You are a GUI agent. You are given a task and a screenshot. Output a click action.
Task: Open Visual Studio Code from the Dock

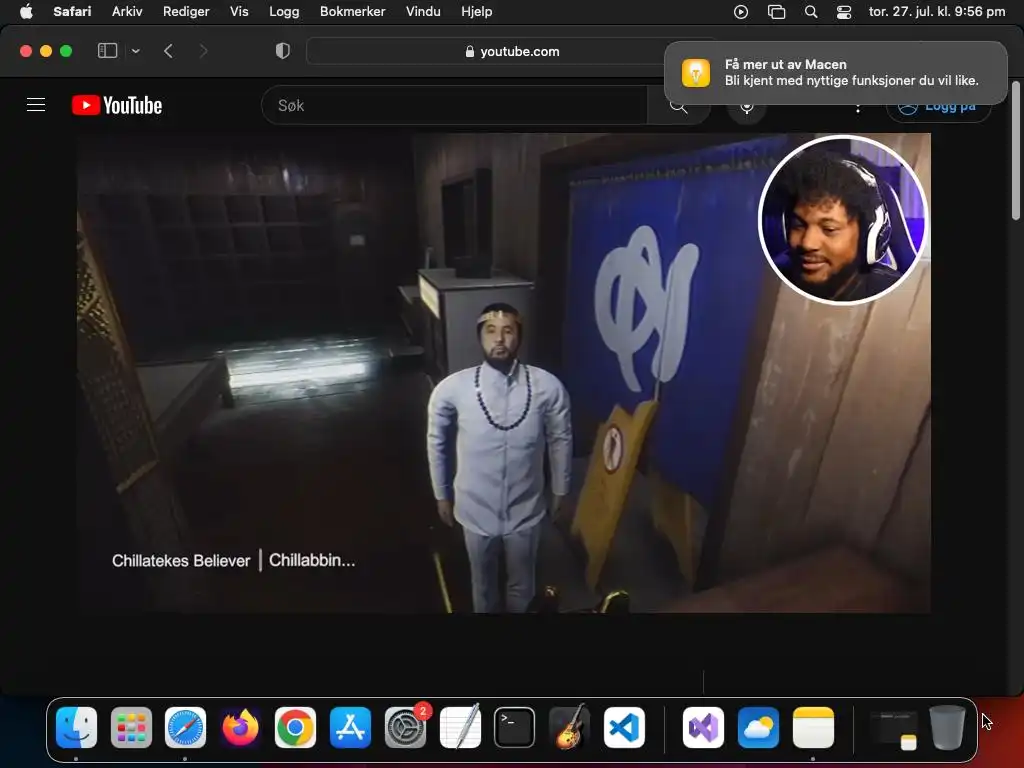624,727
